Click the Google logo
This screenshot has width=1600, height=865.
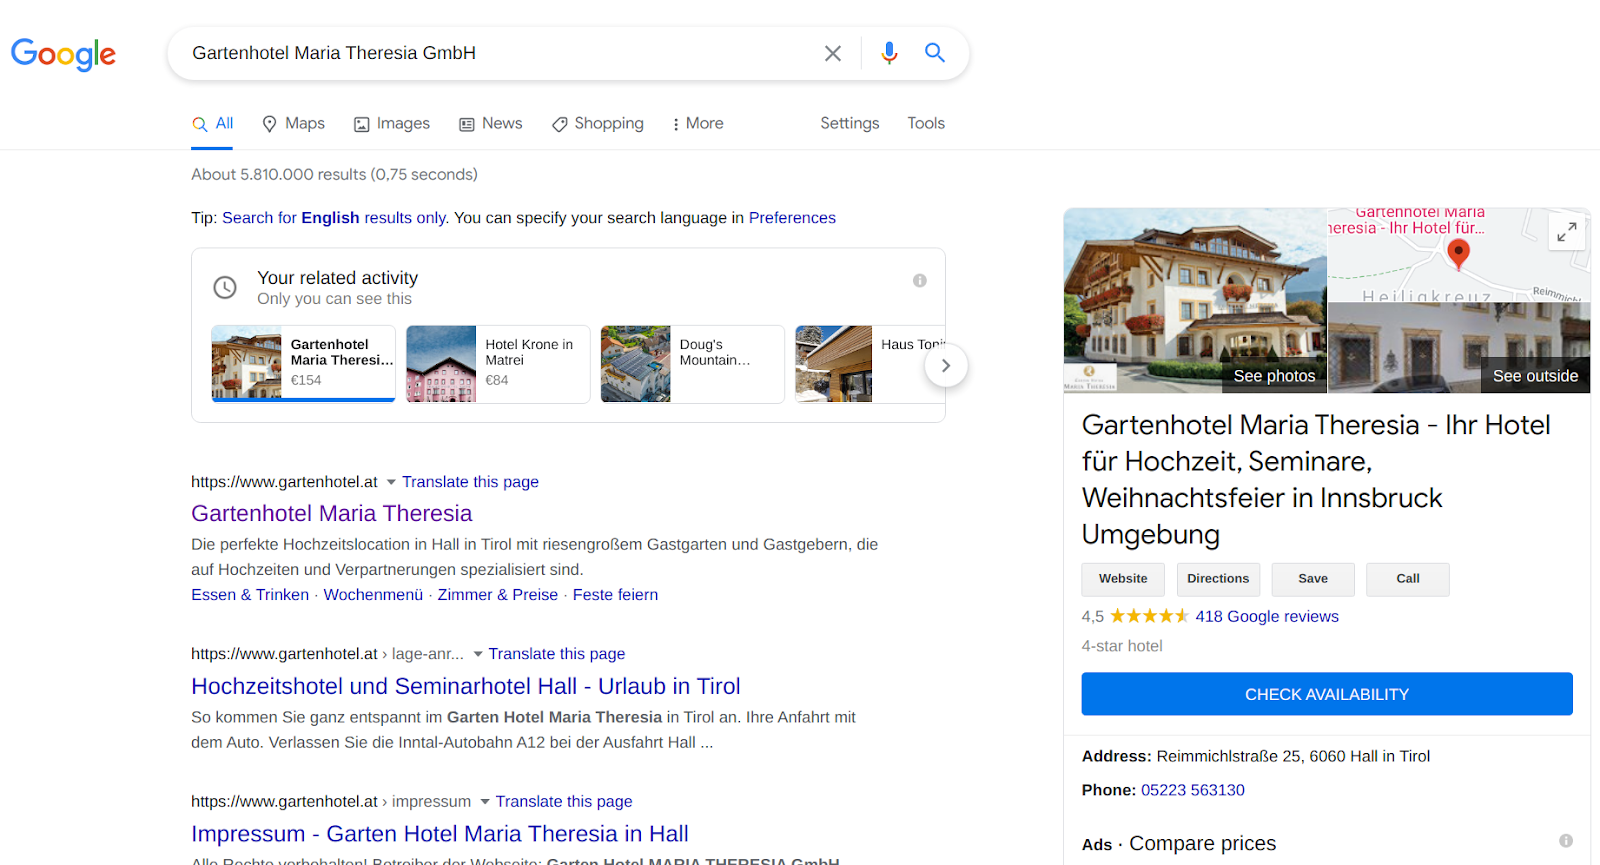pos(63,54)
